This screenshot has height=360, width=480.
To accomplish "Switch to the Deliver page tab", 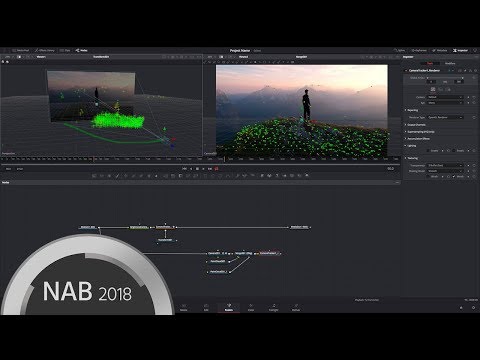I will [x=296, y=307].
